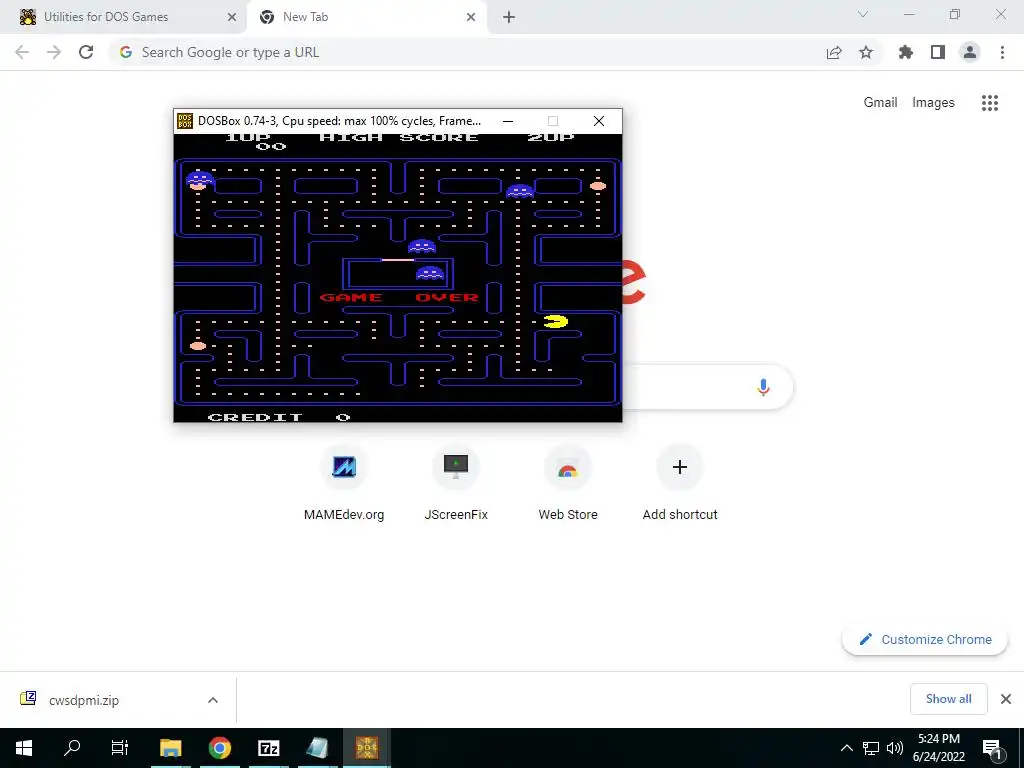This screenshot has width=1024, height=768.
Task: Click the Customize Chrome button
Action: point(925,639)
